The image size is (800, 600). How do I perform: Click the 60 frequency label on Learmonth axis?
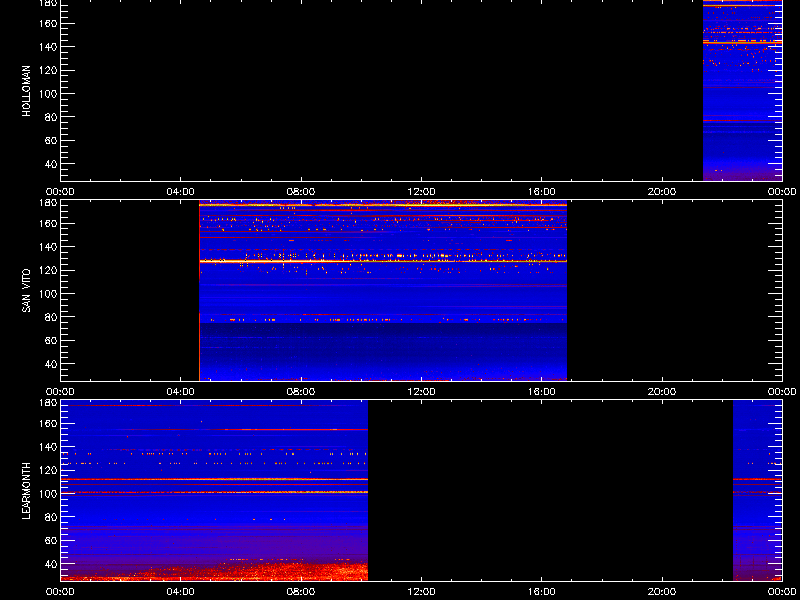coord(52,540)
